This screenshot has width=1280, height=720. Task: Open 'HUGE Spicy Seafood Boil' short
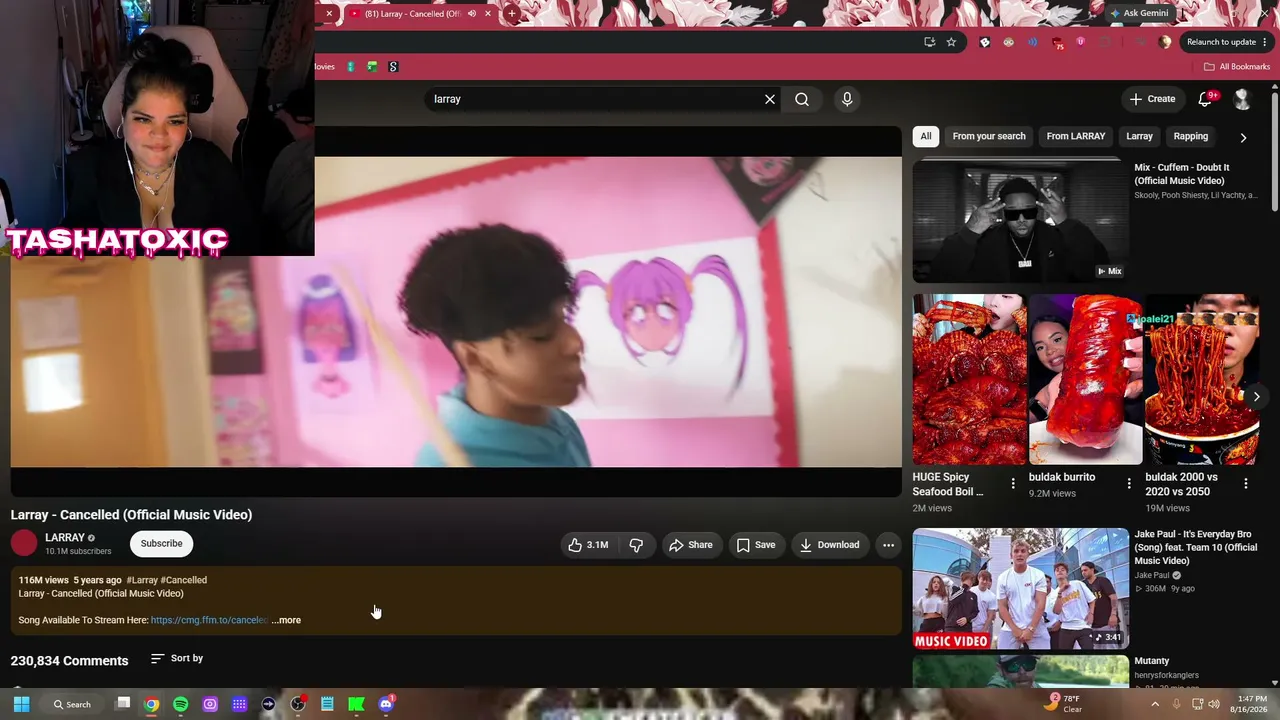pos(969,379)
